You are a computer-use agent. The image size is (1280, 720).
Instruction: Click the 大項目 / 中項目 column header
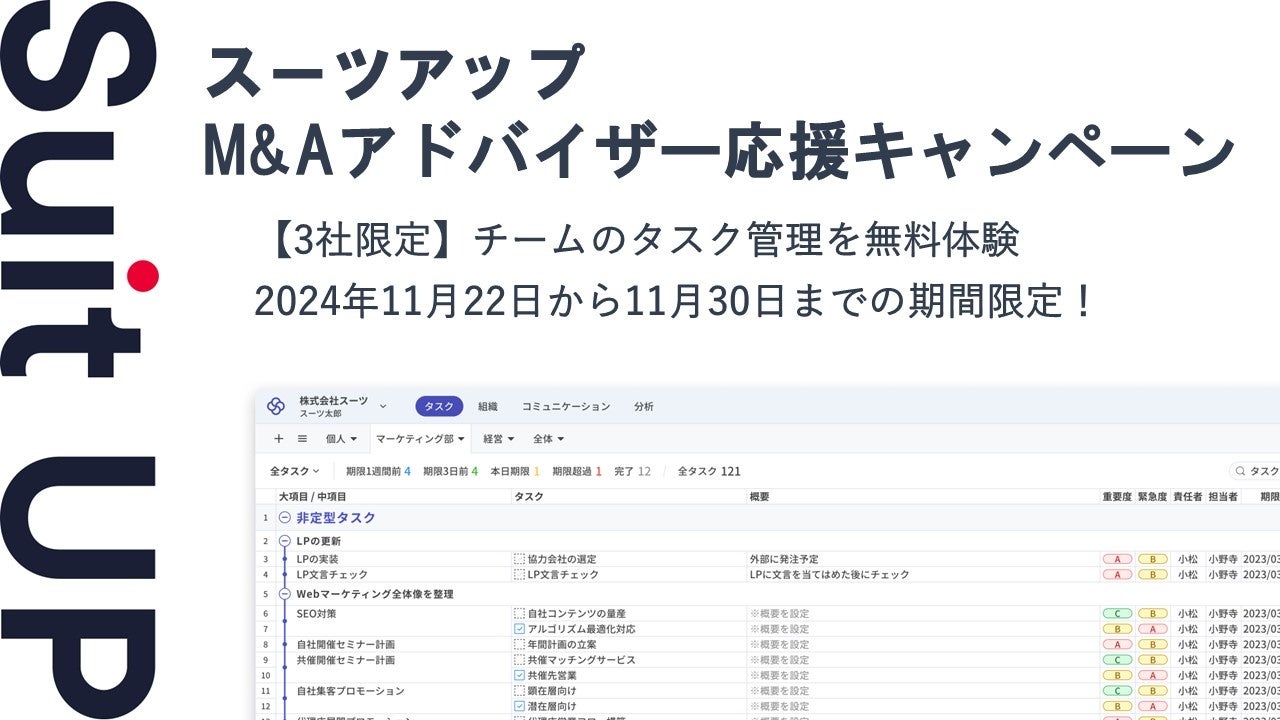tap(313, 496)
